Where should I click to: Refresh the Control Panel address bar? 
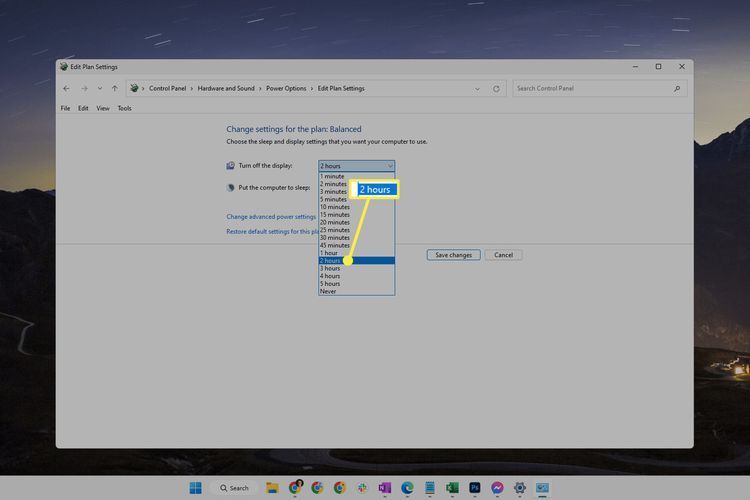click(496, 89)
